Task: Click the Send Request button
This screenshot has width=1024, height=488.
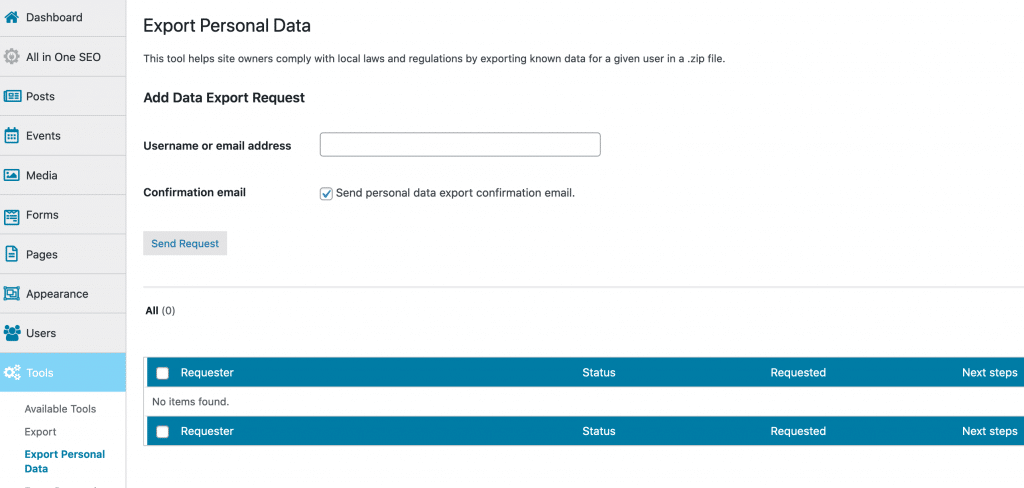Action: [185, 243]
